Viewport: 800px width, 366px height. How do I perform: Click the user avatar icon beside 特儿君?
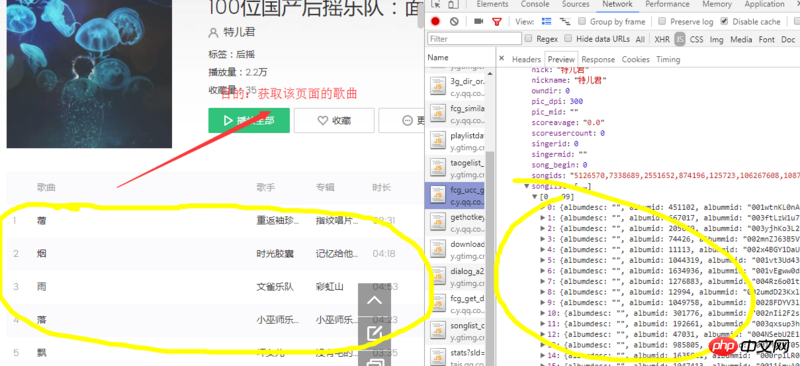point(213,33)
